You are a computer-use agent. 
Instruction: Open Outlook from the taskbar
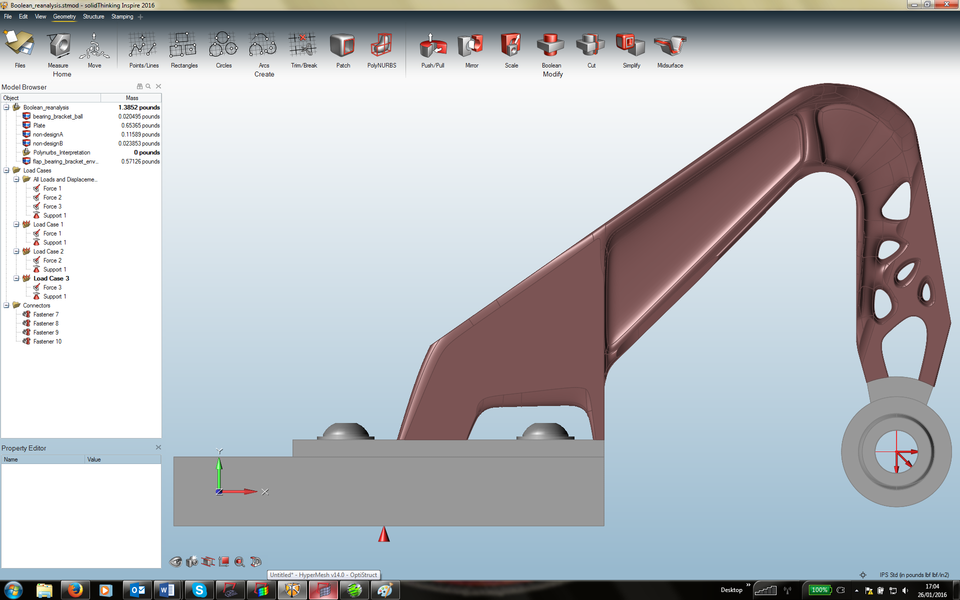(x=137, y=590)
